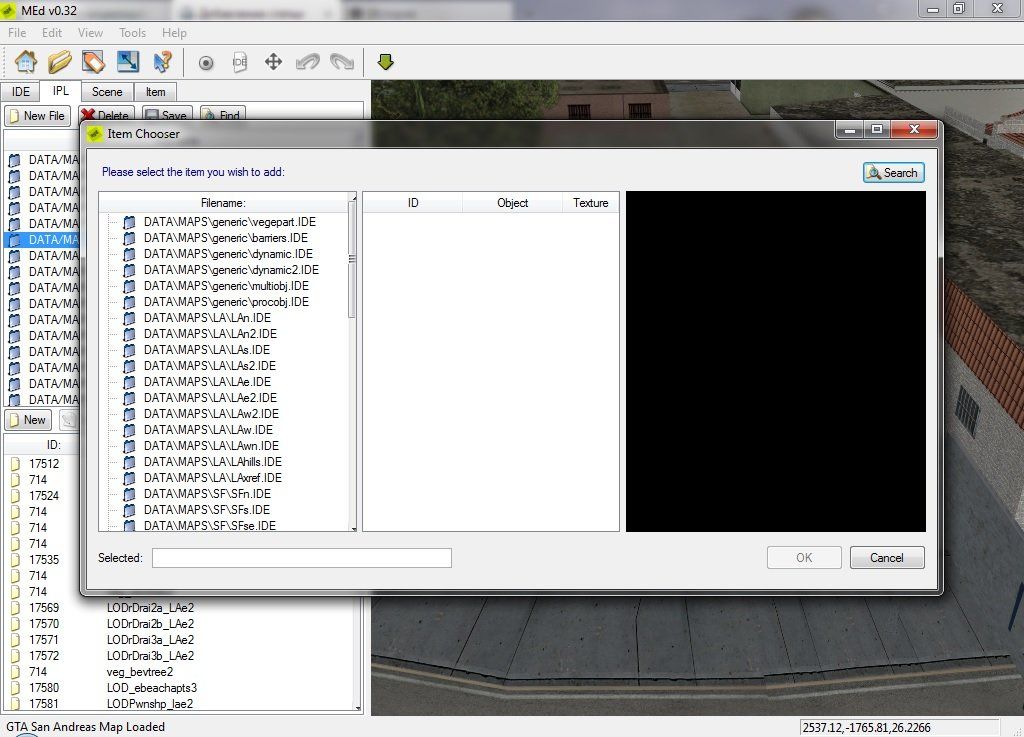
Task: Click icon beside vegepart.IDE in Item Chooser
Action: [x=129, y=223]
